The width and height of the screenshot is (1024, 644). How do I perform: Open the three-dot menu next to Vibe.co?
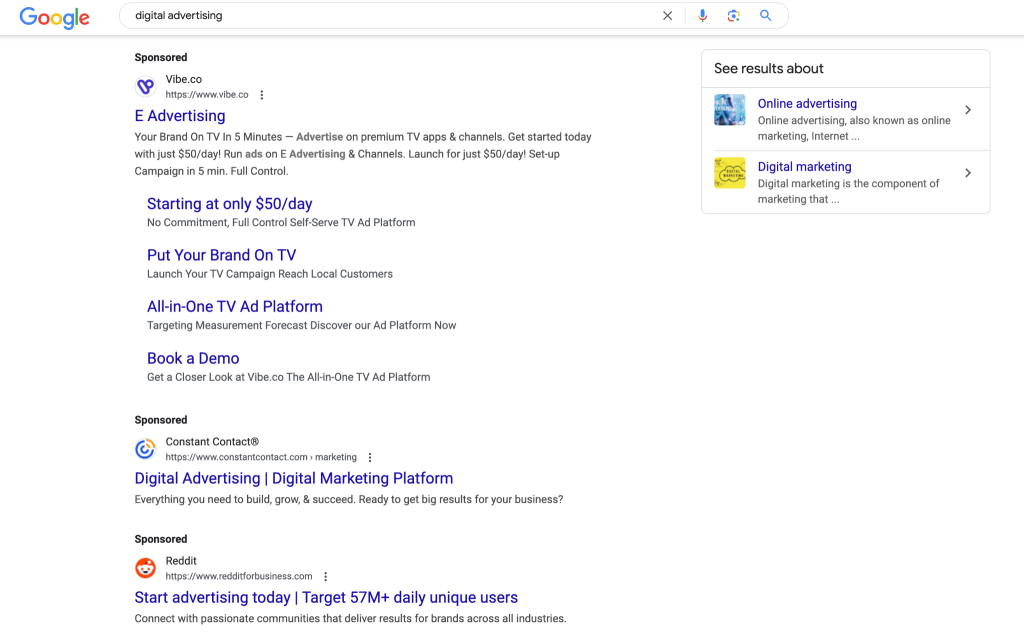(261, 94)
